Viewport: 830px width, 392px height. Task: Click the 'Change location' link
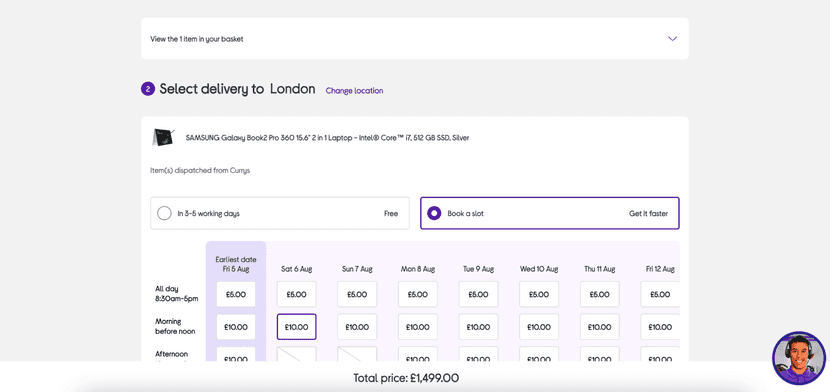pyautogui.click(x=354, y=90)
